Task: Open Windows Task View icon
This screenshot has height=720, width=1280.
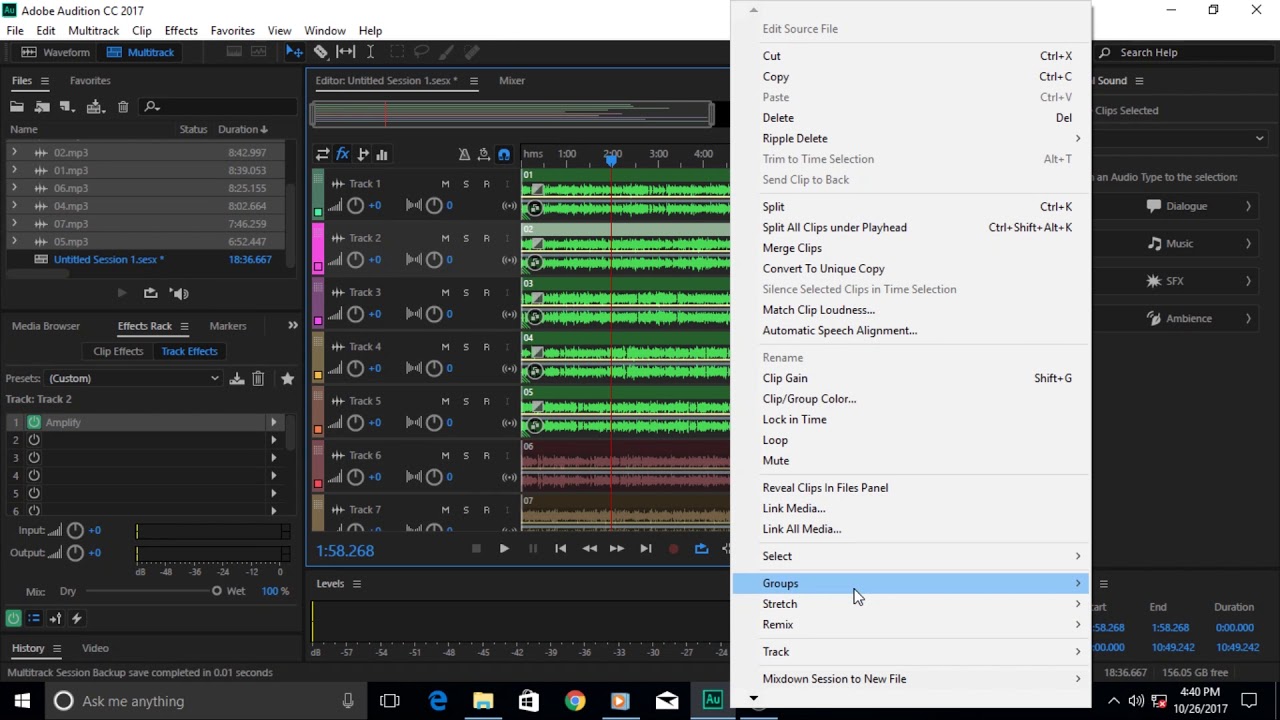Action: pos(390,701)
